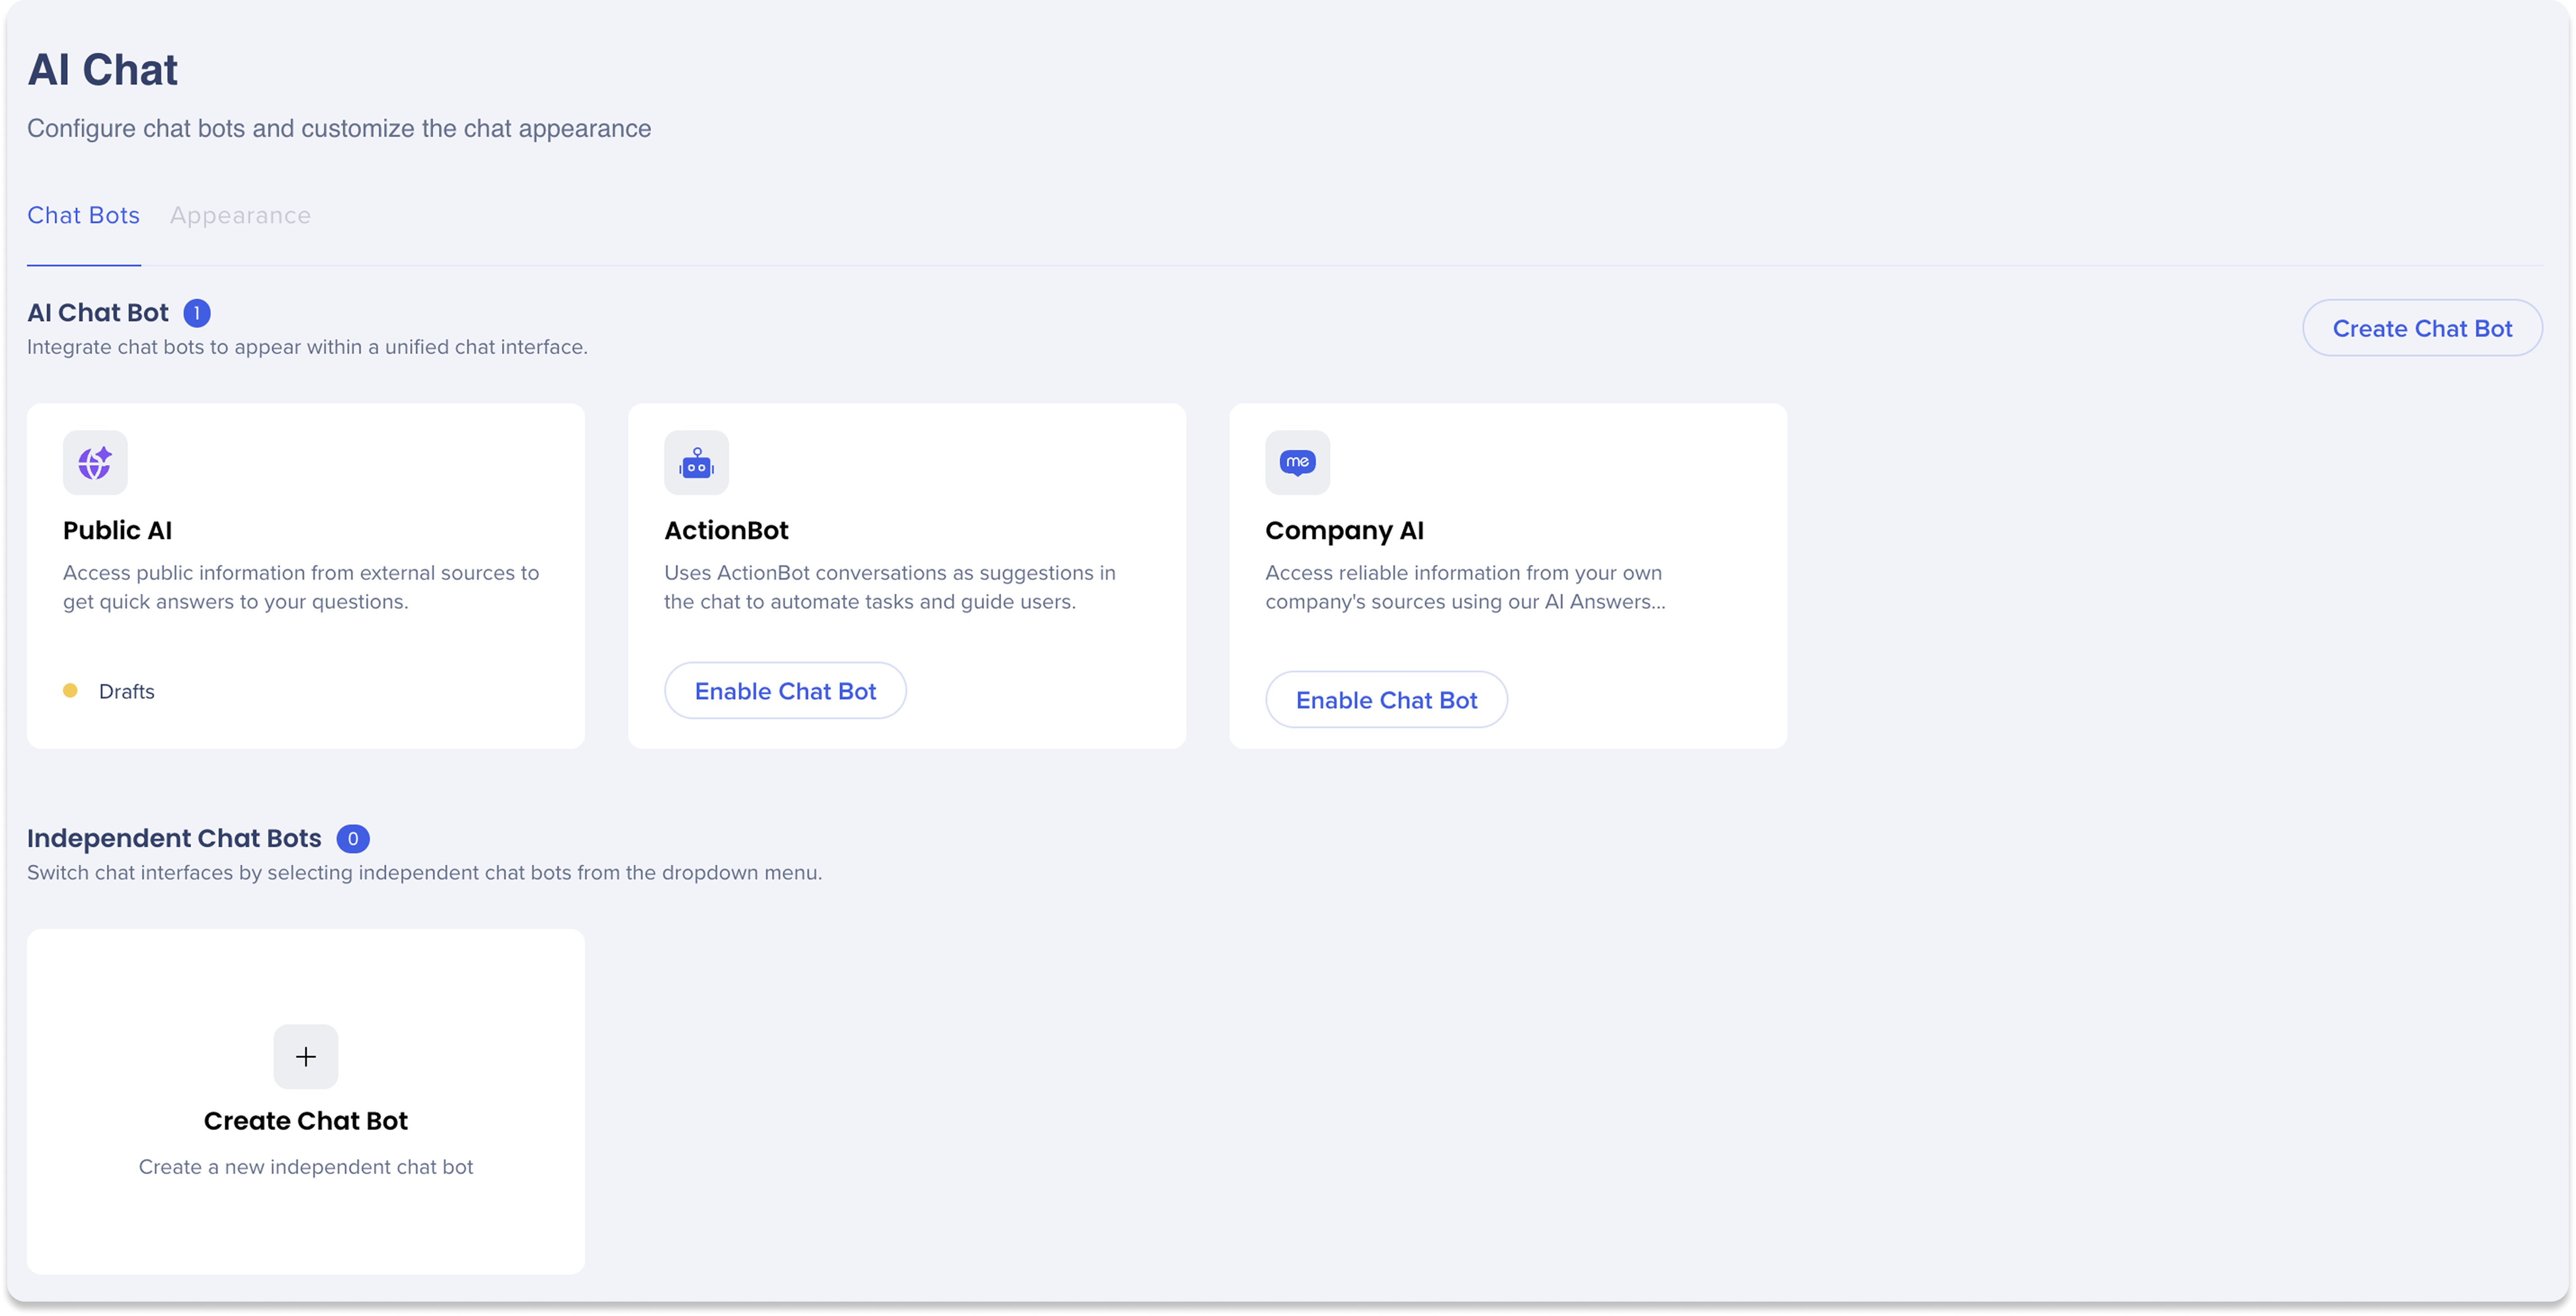Image resolution: width=2576 pixels, height=1316 pixels.
Task: Click the ActionBot robot icon
Action: point(696,462)
